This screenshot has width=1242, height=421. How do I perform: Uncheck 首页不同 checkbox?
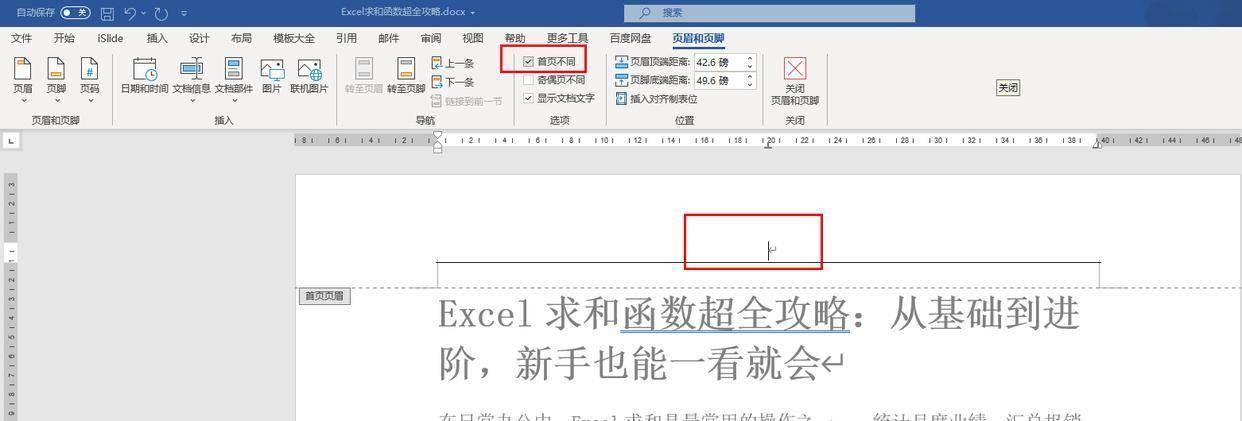529,62
